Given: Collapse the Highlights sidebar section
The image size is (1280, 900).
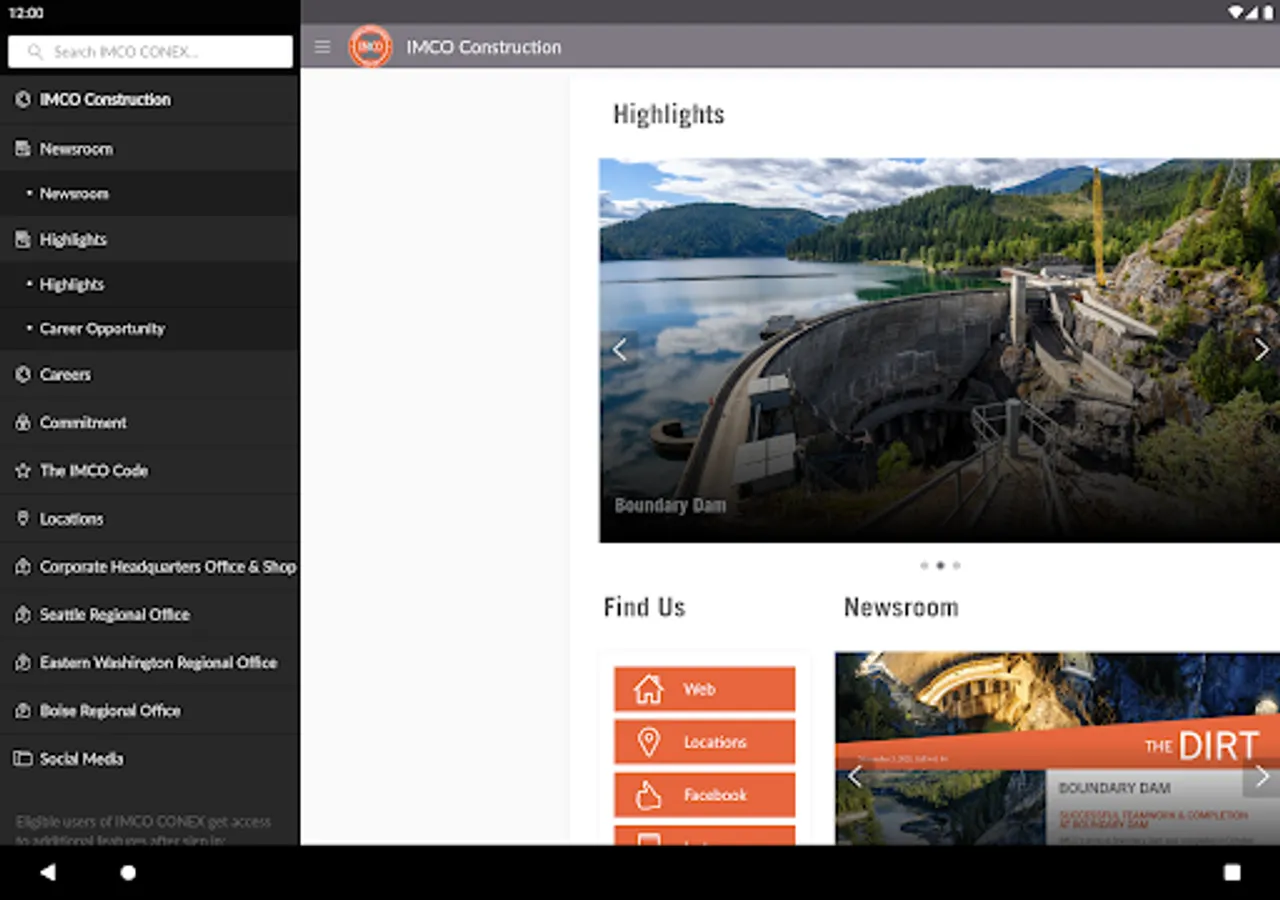Looking at the screenshot, I should pos(150,240).
